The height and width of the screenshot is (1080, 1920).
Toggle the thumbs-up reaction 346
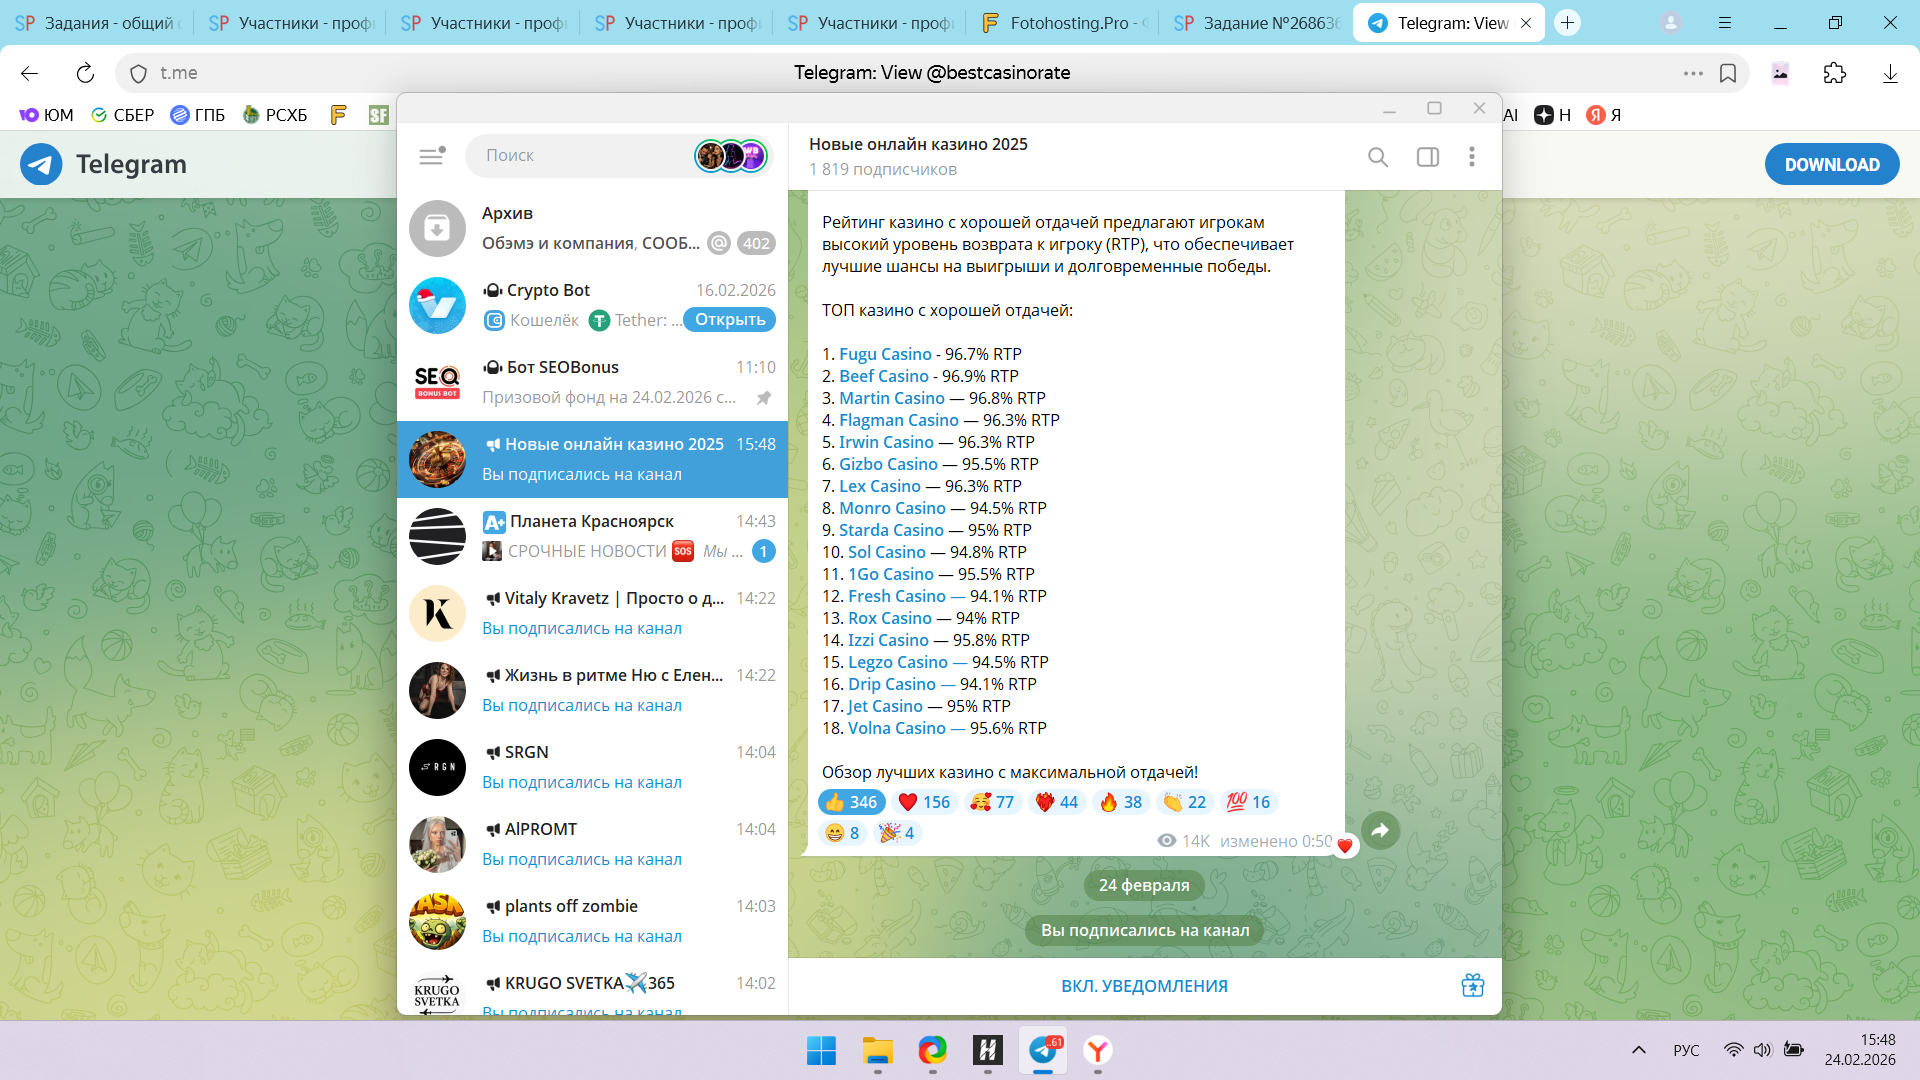click(851, 802)
